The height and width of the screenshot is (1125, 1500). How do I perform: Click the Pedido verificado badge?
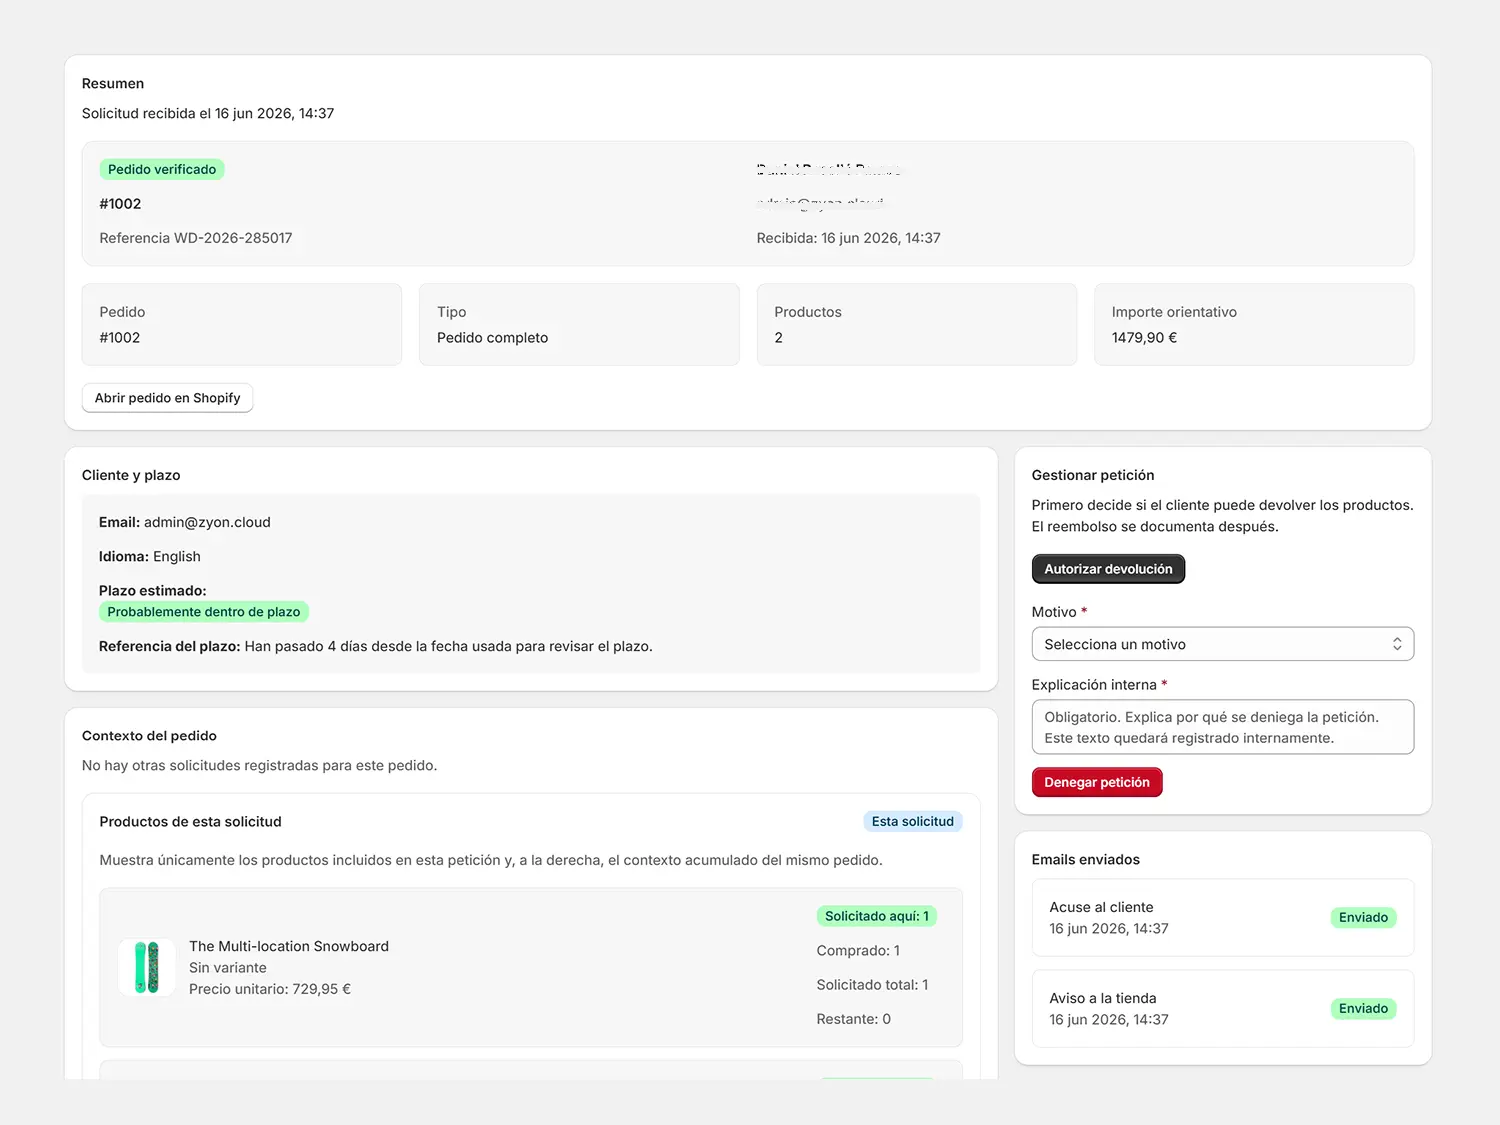click(x=162, y=169)
